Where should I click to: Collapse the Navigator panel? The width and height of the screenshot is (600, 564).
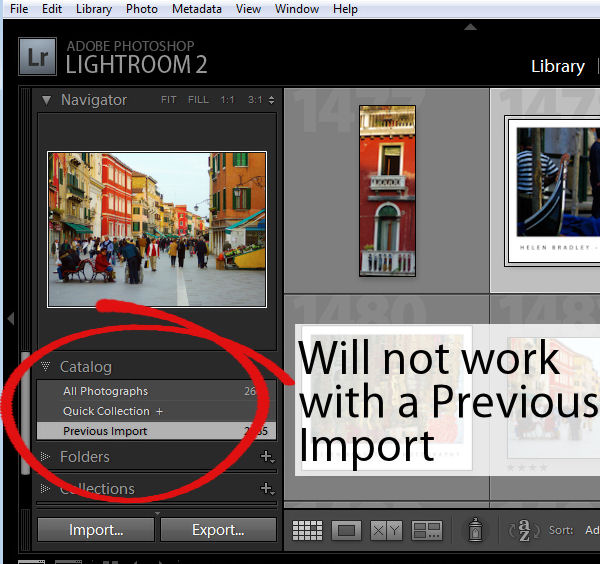46,101
